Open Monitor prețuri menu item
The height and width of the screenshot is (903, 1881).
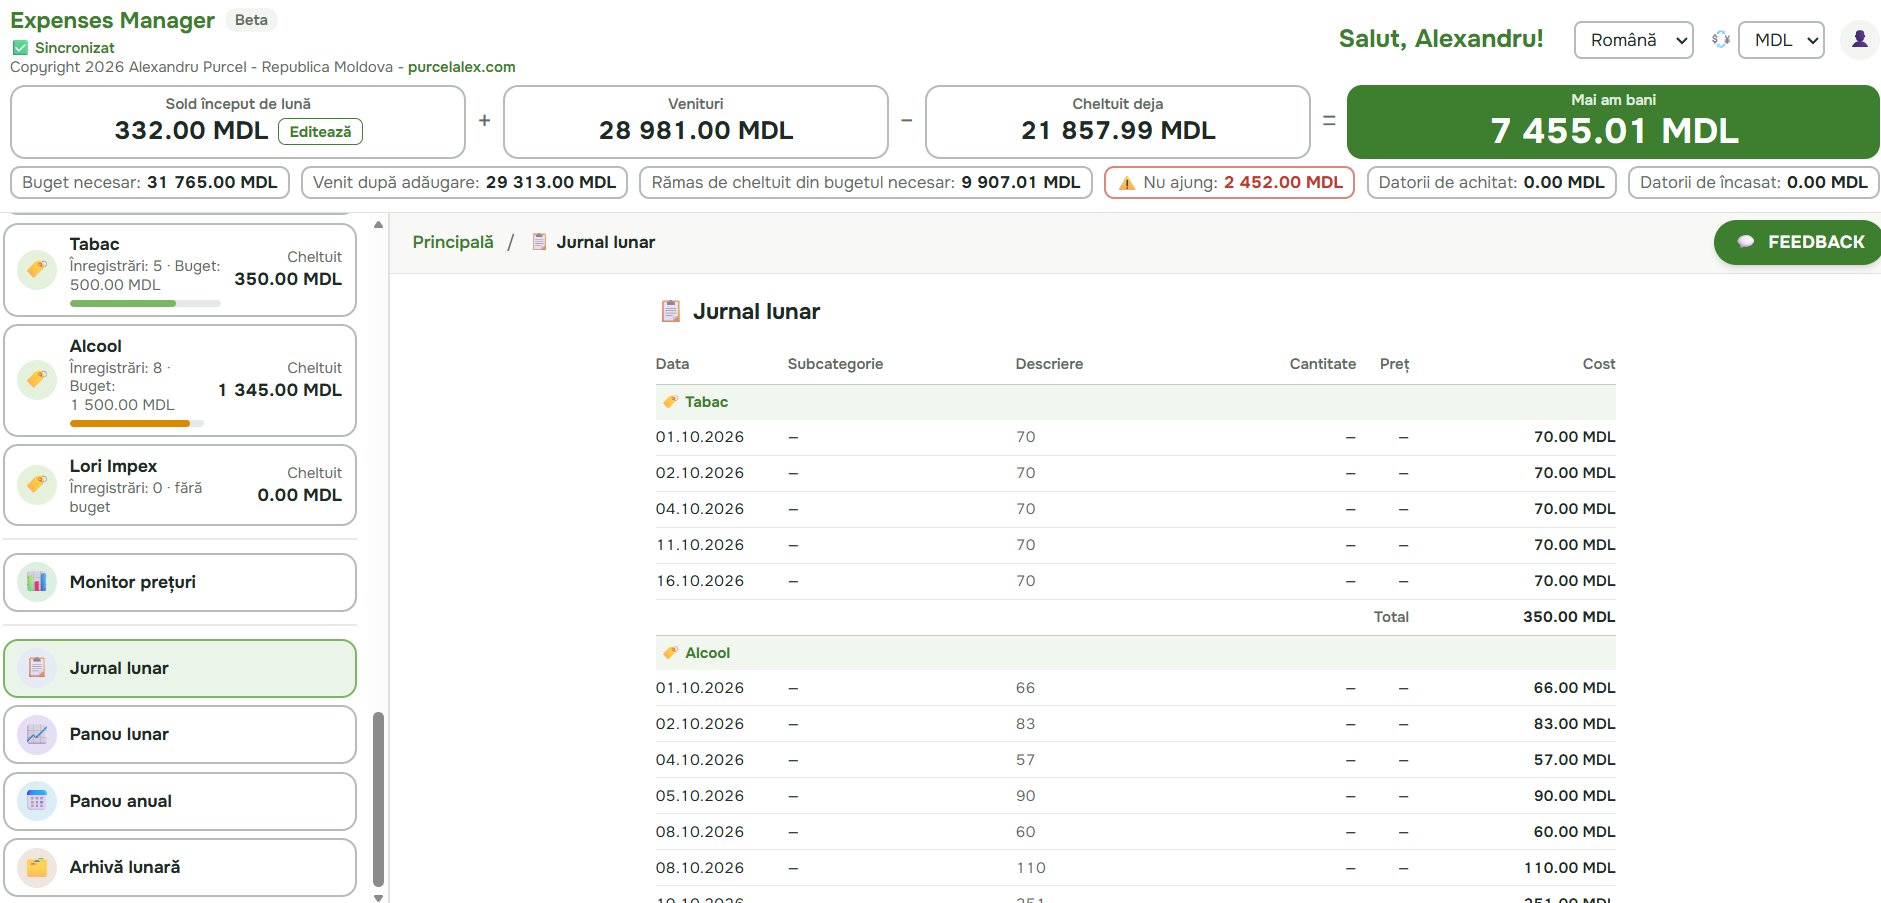click(x=180, y=582)
